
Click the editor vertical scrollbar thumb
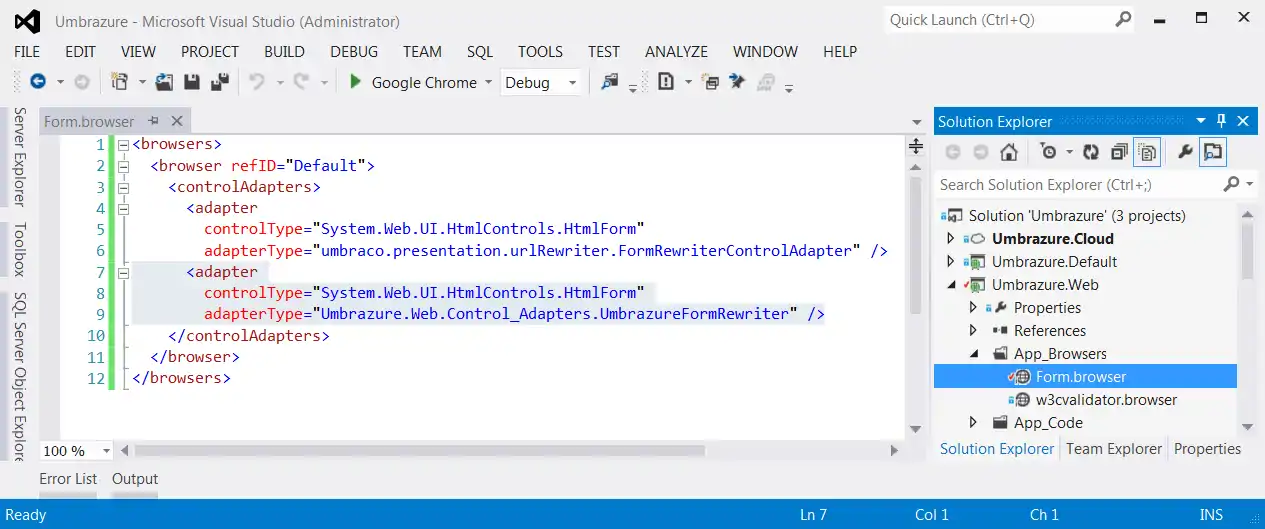tap(915, 244)
